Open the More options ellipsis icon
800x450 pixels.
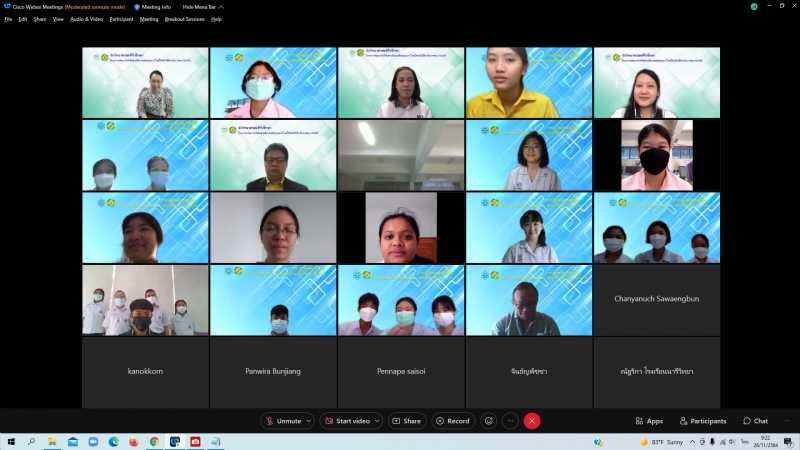coord(510,421)
